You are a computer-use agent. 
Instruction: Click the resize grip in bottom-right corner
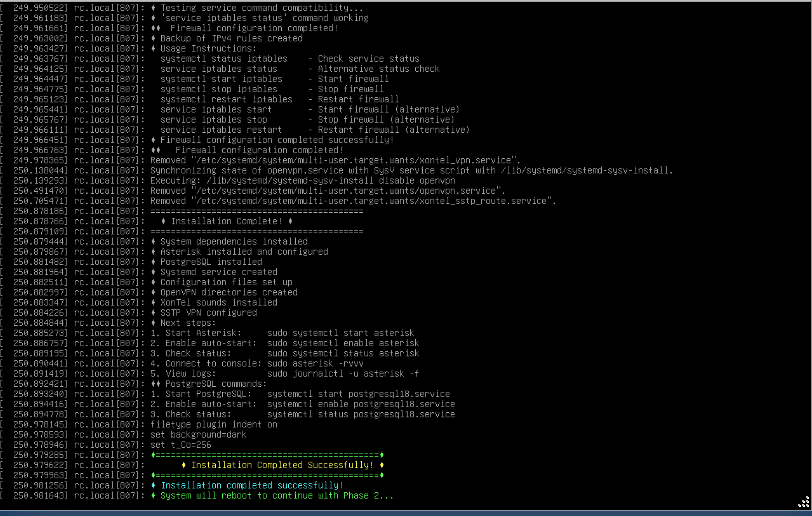point(805,503)
